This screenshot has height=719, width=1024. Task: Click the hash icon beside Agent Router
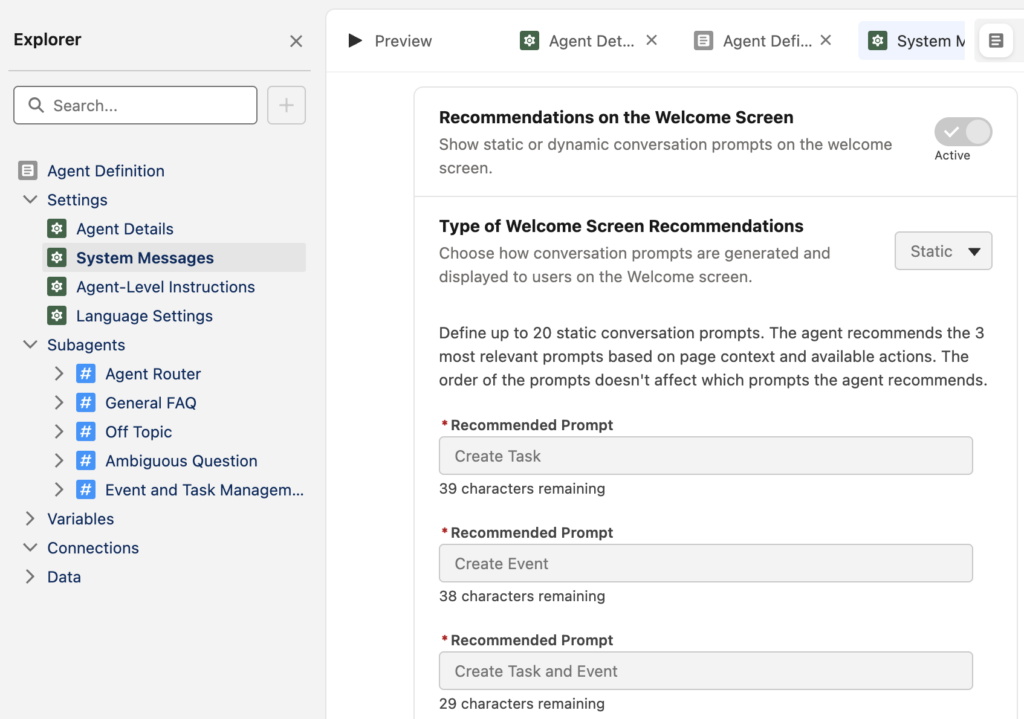[86, 374]
